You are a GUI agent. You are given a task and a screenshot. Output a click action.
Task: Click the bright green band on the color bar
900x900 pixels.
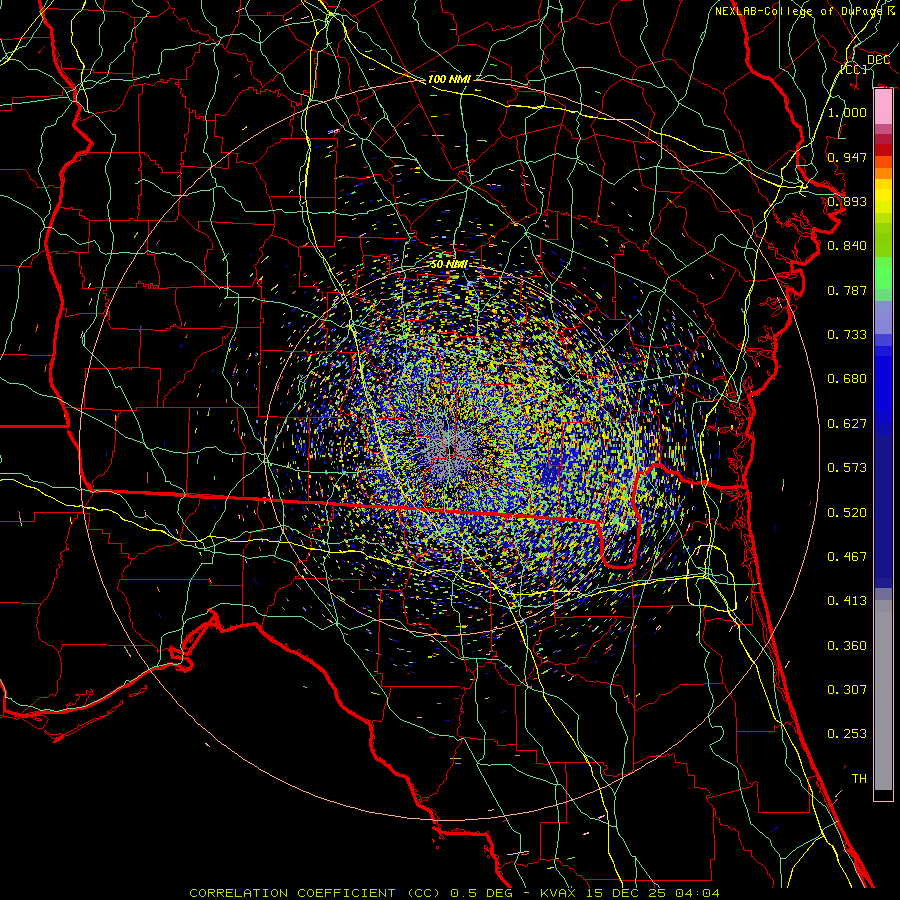coord(883,273)
